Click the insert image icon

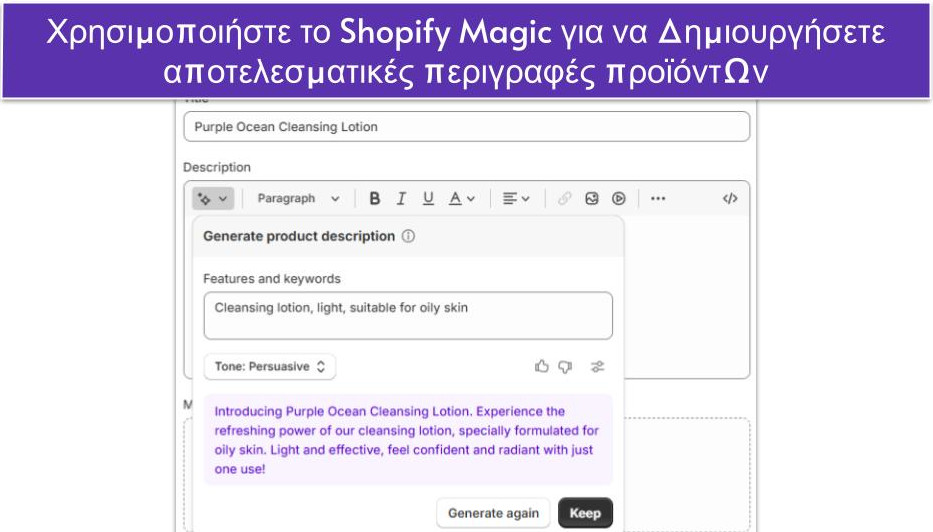coord(591,199)
